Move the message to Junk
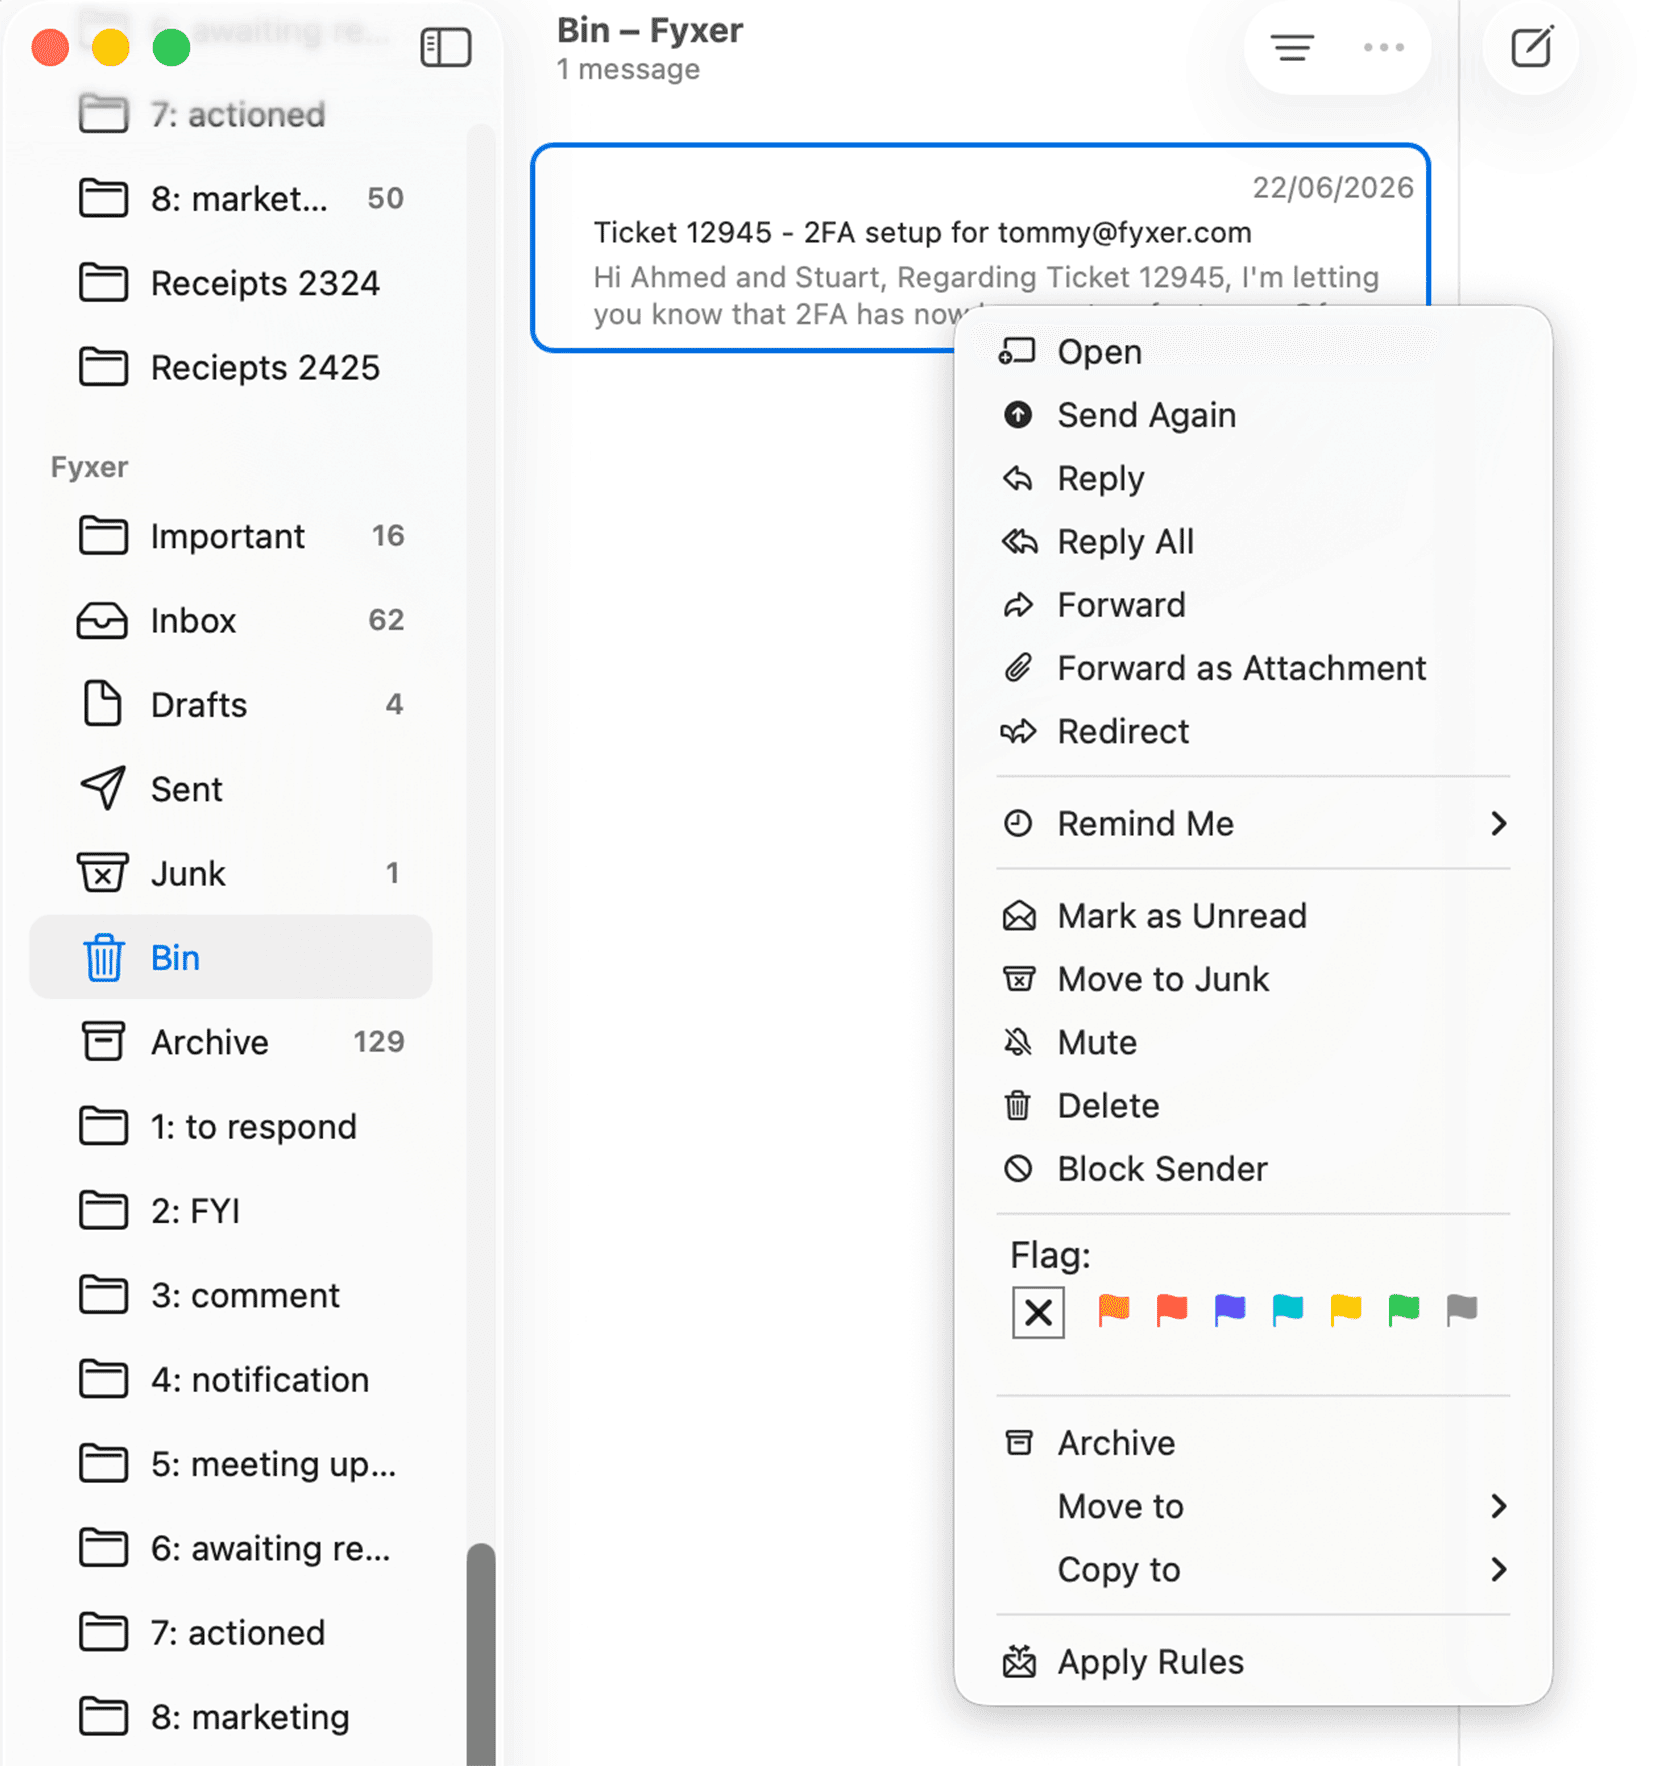Image resolution: width=1653 pixels, height=1766 pixels. (1252, 979)
